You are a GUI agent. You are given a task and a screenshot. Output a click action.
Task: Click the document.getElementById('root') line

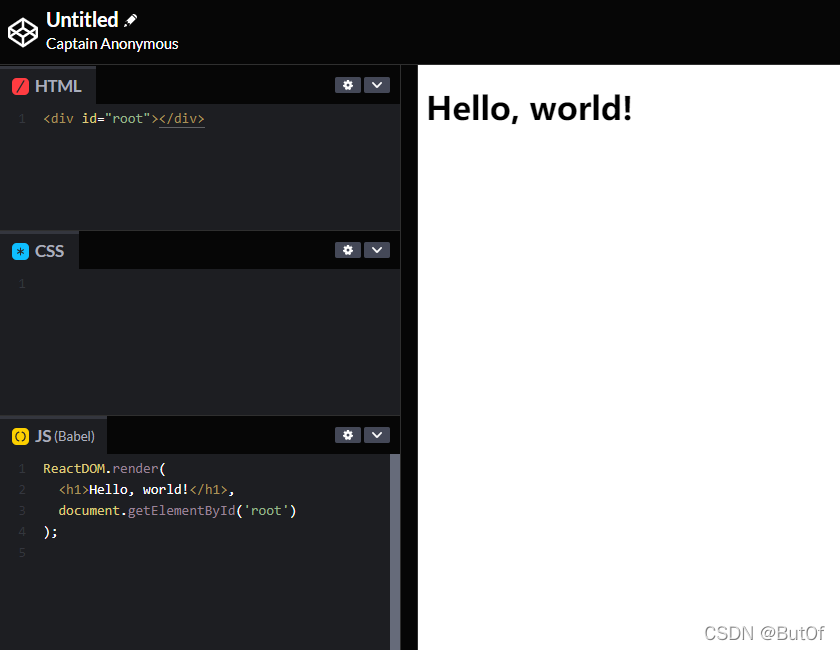coord(177,510)
